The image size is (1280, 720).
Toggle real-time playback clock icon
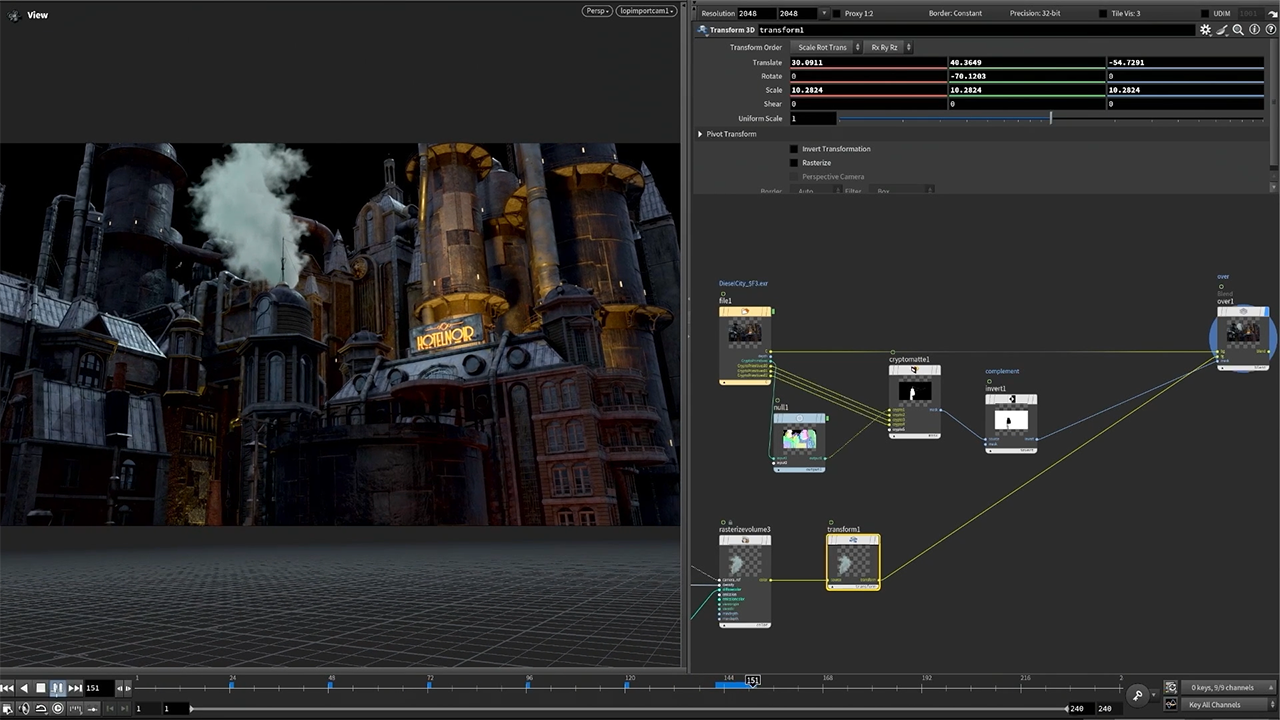(58, 708)
